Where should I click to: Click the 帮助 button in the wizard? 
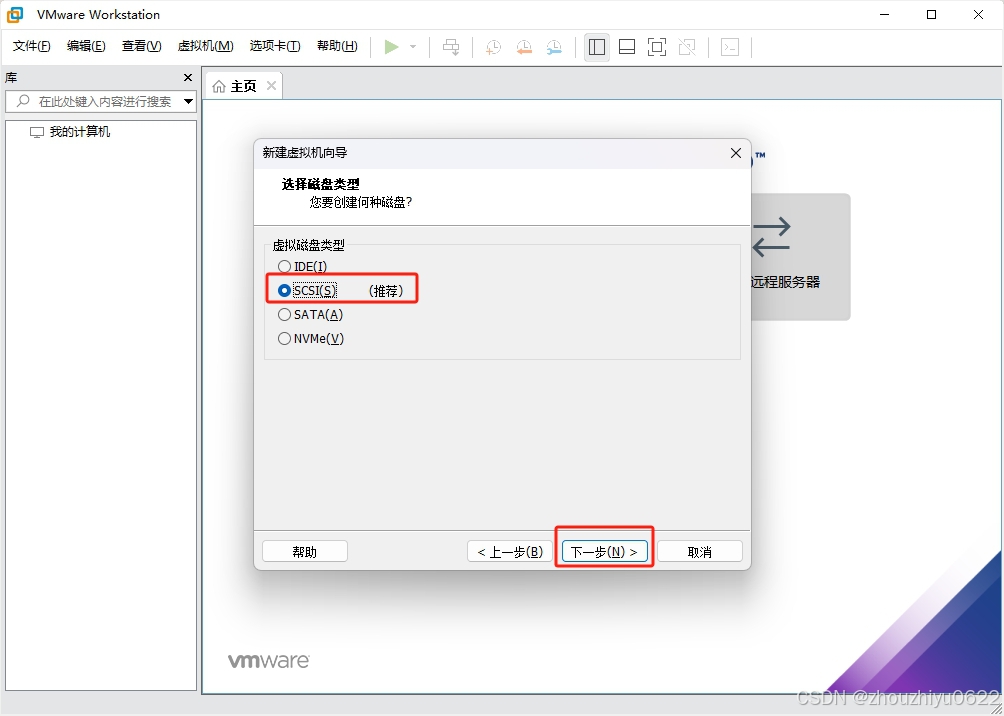pyautogui.click(x=305, y=551)
